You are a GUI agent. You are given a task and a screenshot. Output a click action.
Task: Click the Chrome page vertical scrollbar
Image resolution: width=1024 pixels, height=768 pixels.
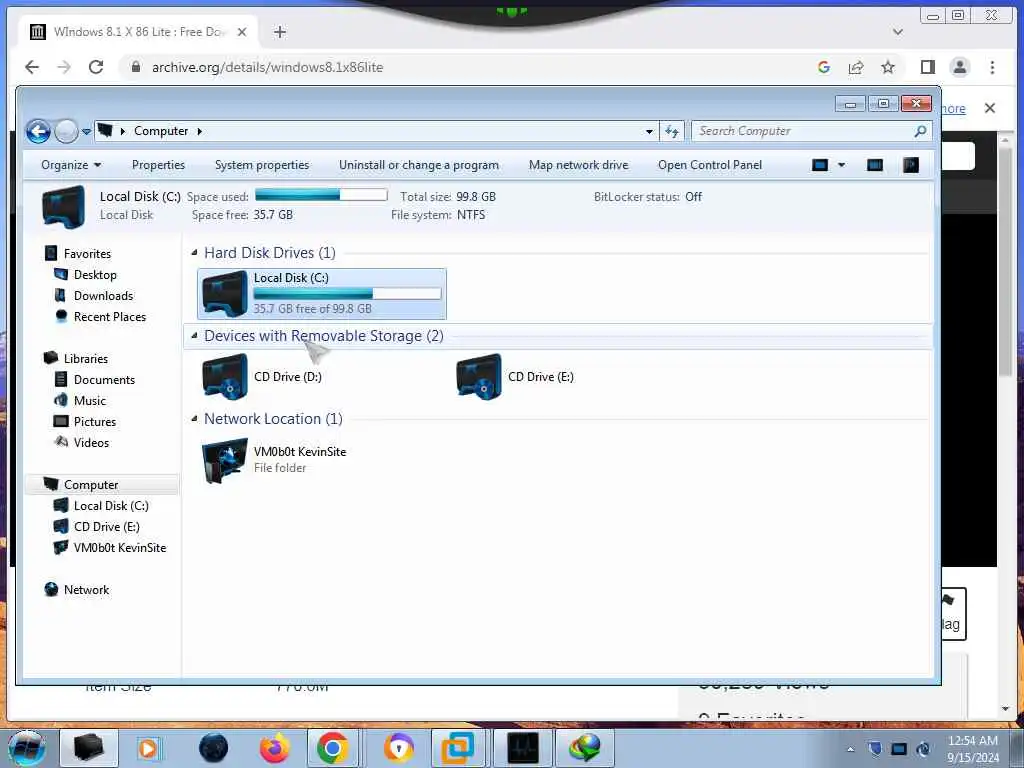tap(1006, 261)
